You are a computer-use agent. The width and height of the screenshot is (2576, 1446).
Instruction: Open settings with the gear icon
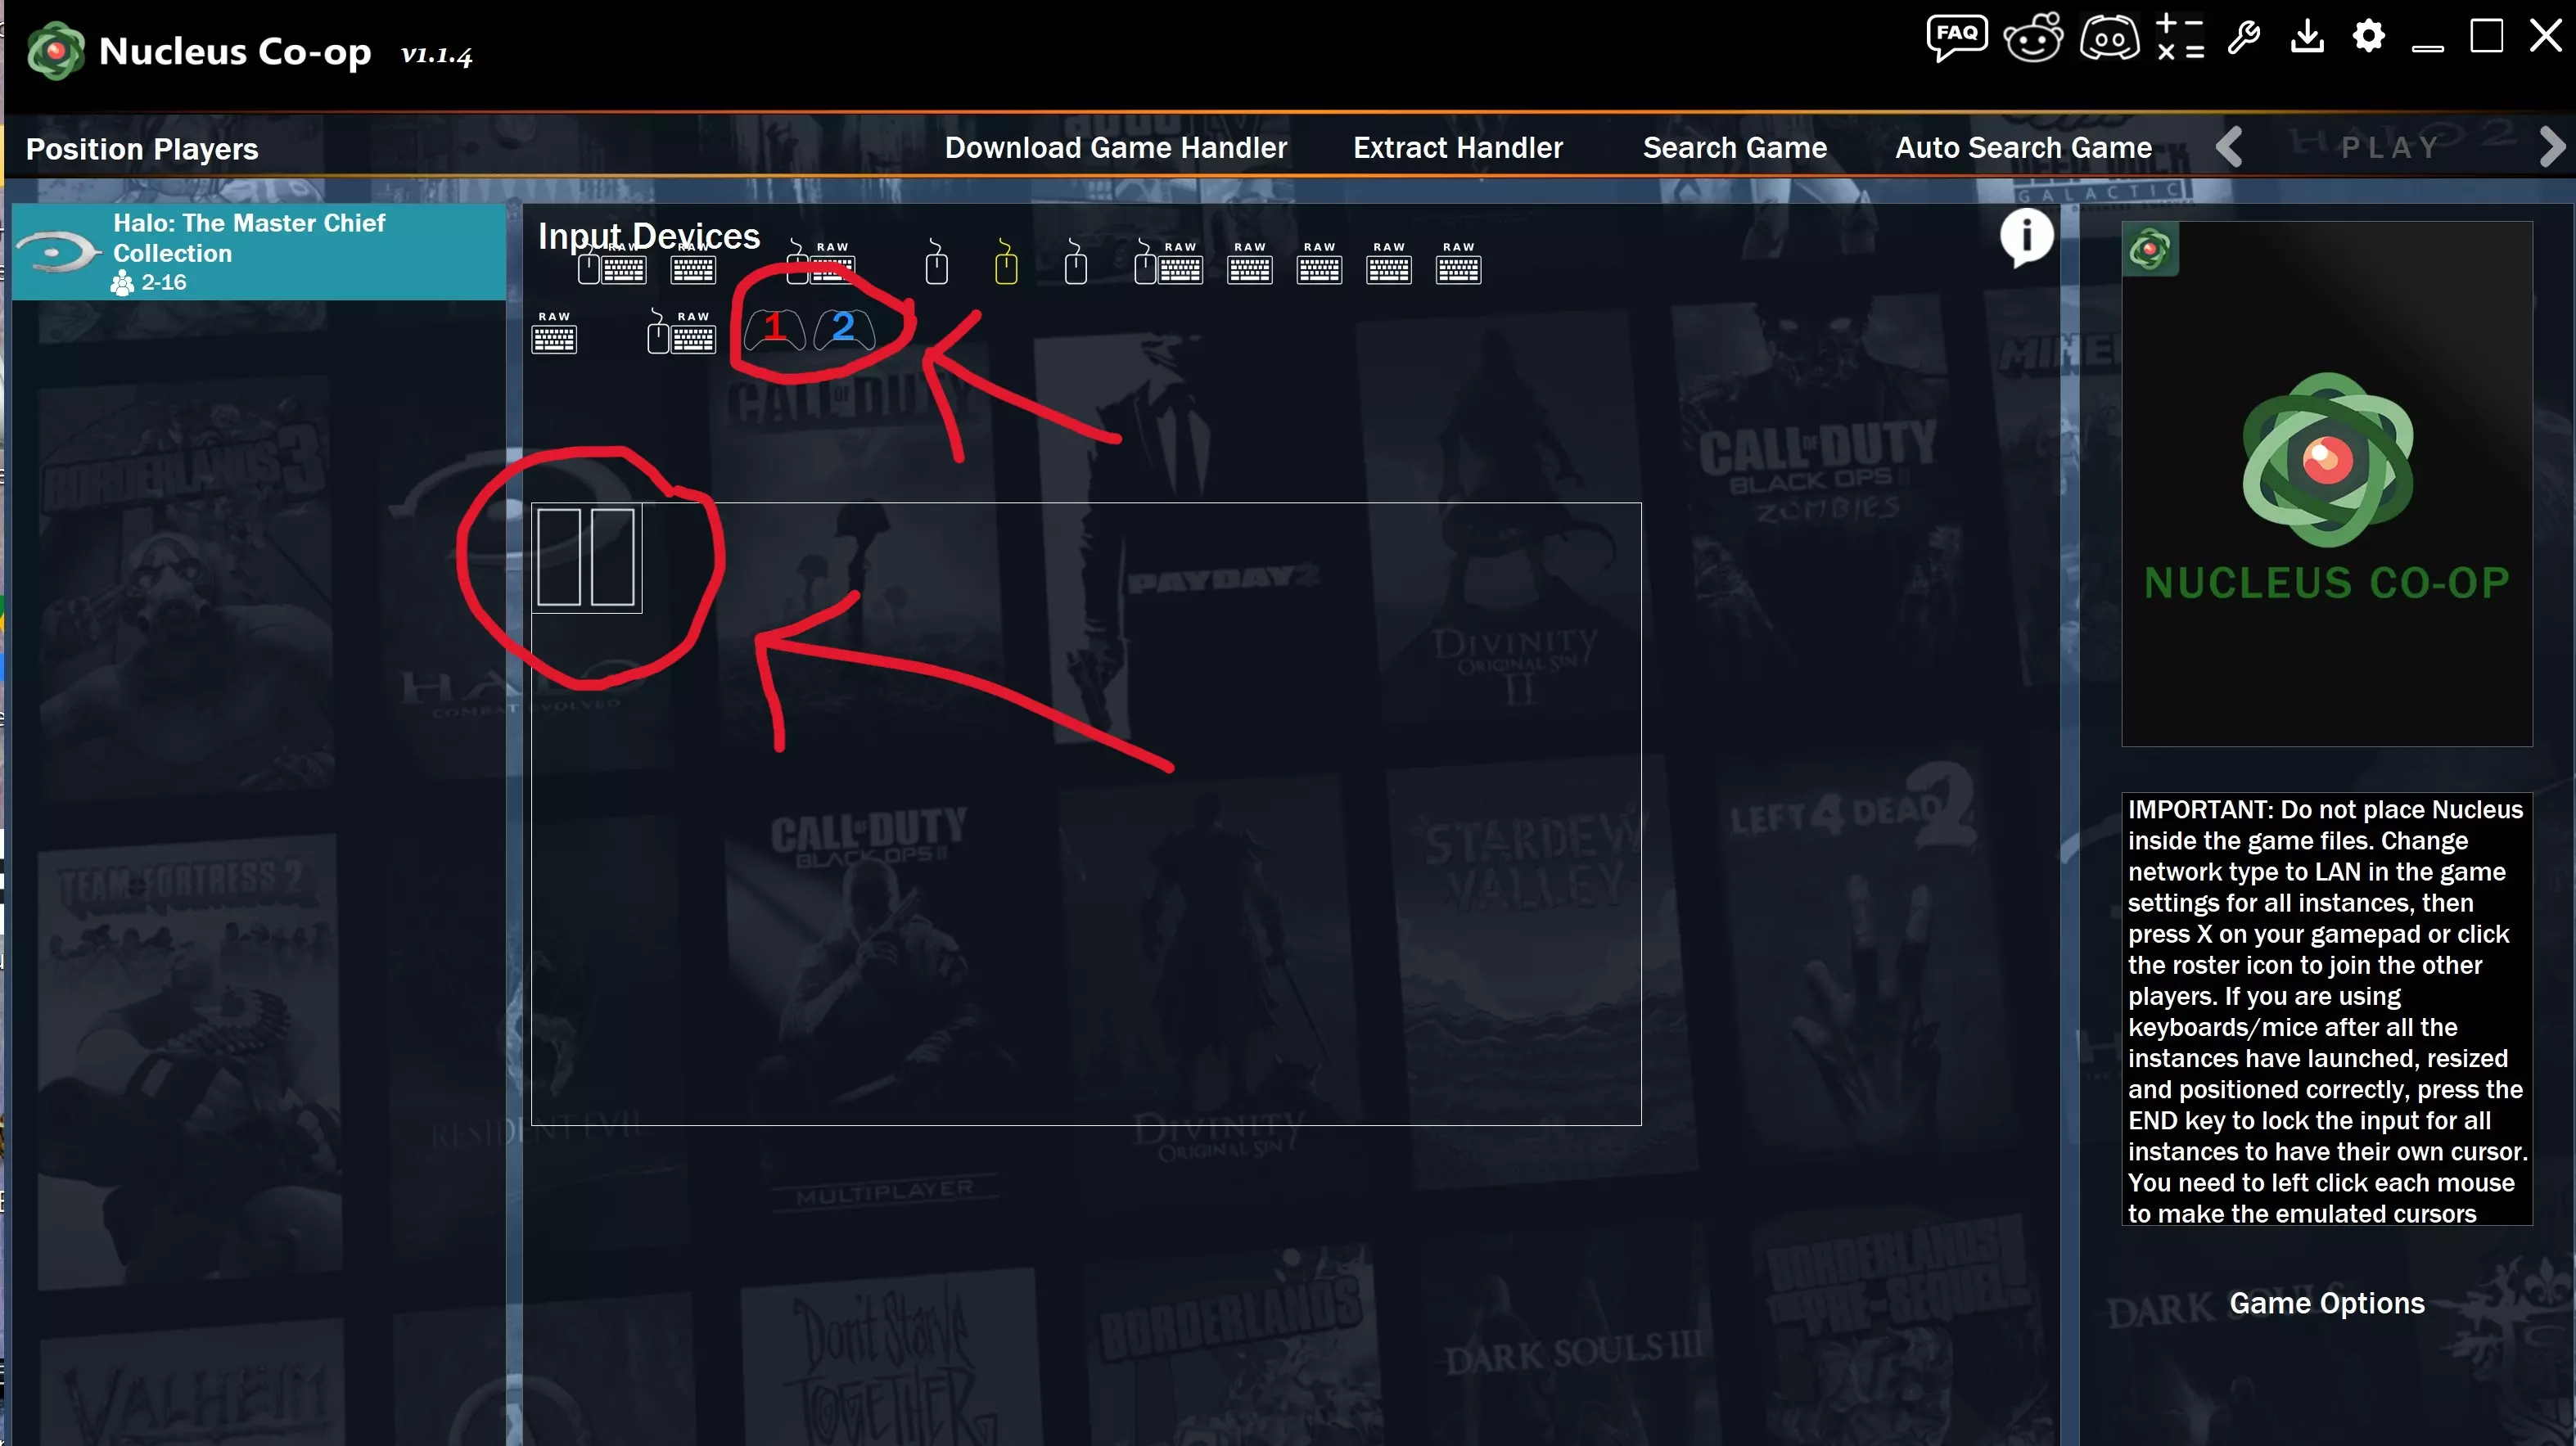coord(2368,37)
